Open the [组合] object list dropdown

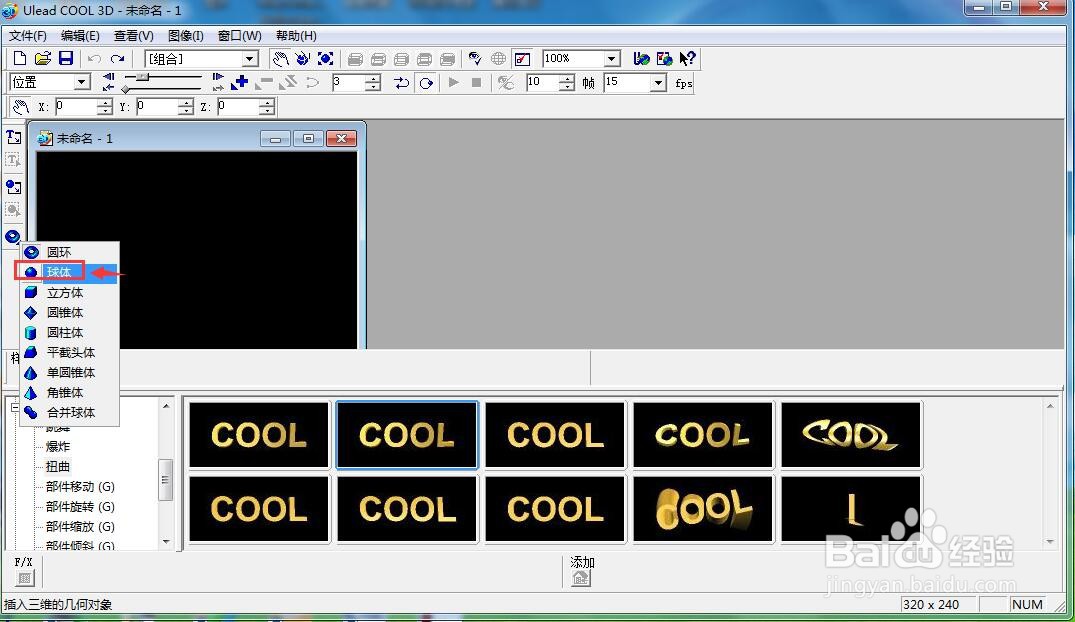click(x=250, y=59)
